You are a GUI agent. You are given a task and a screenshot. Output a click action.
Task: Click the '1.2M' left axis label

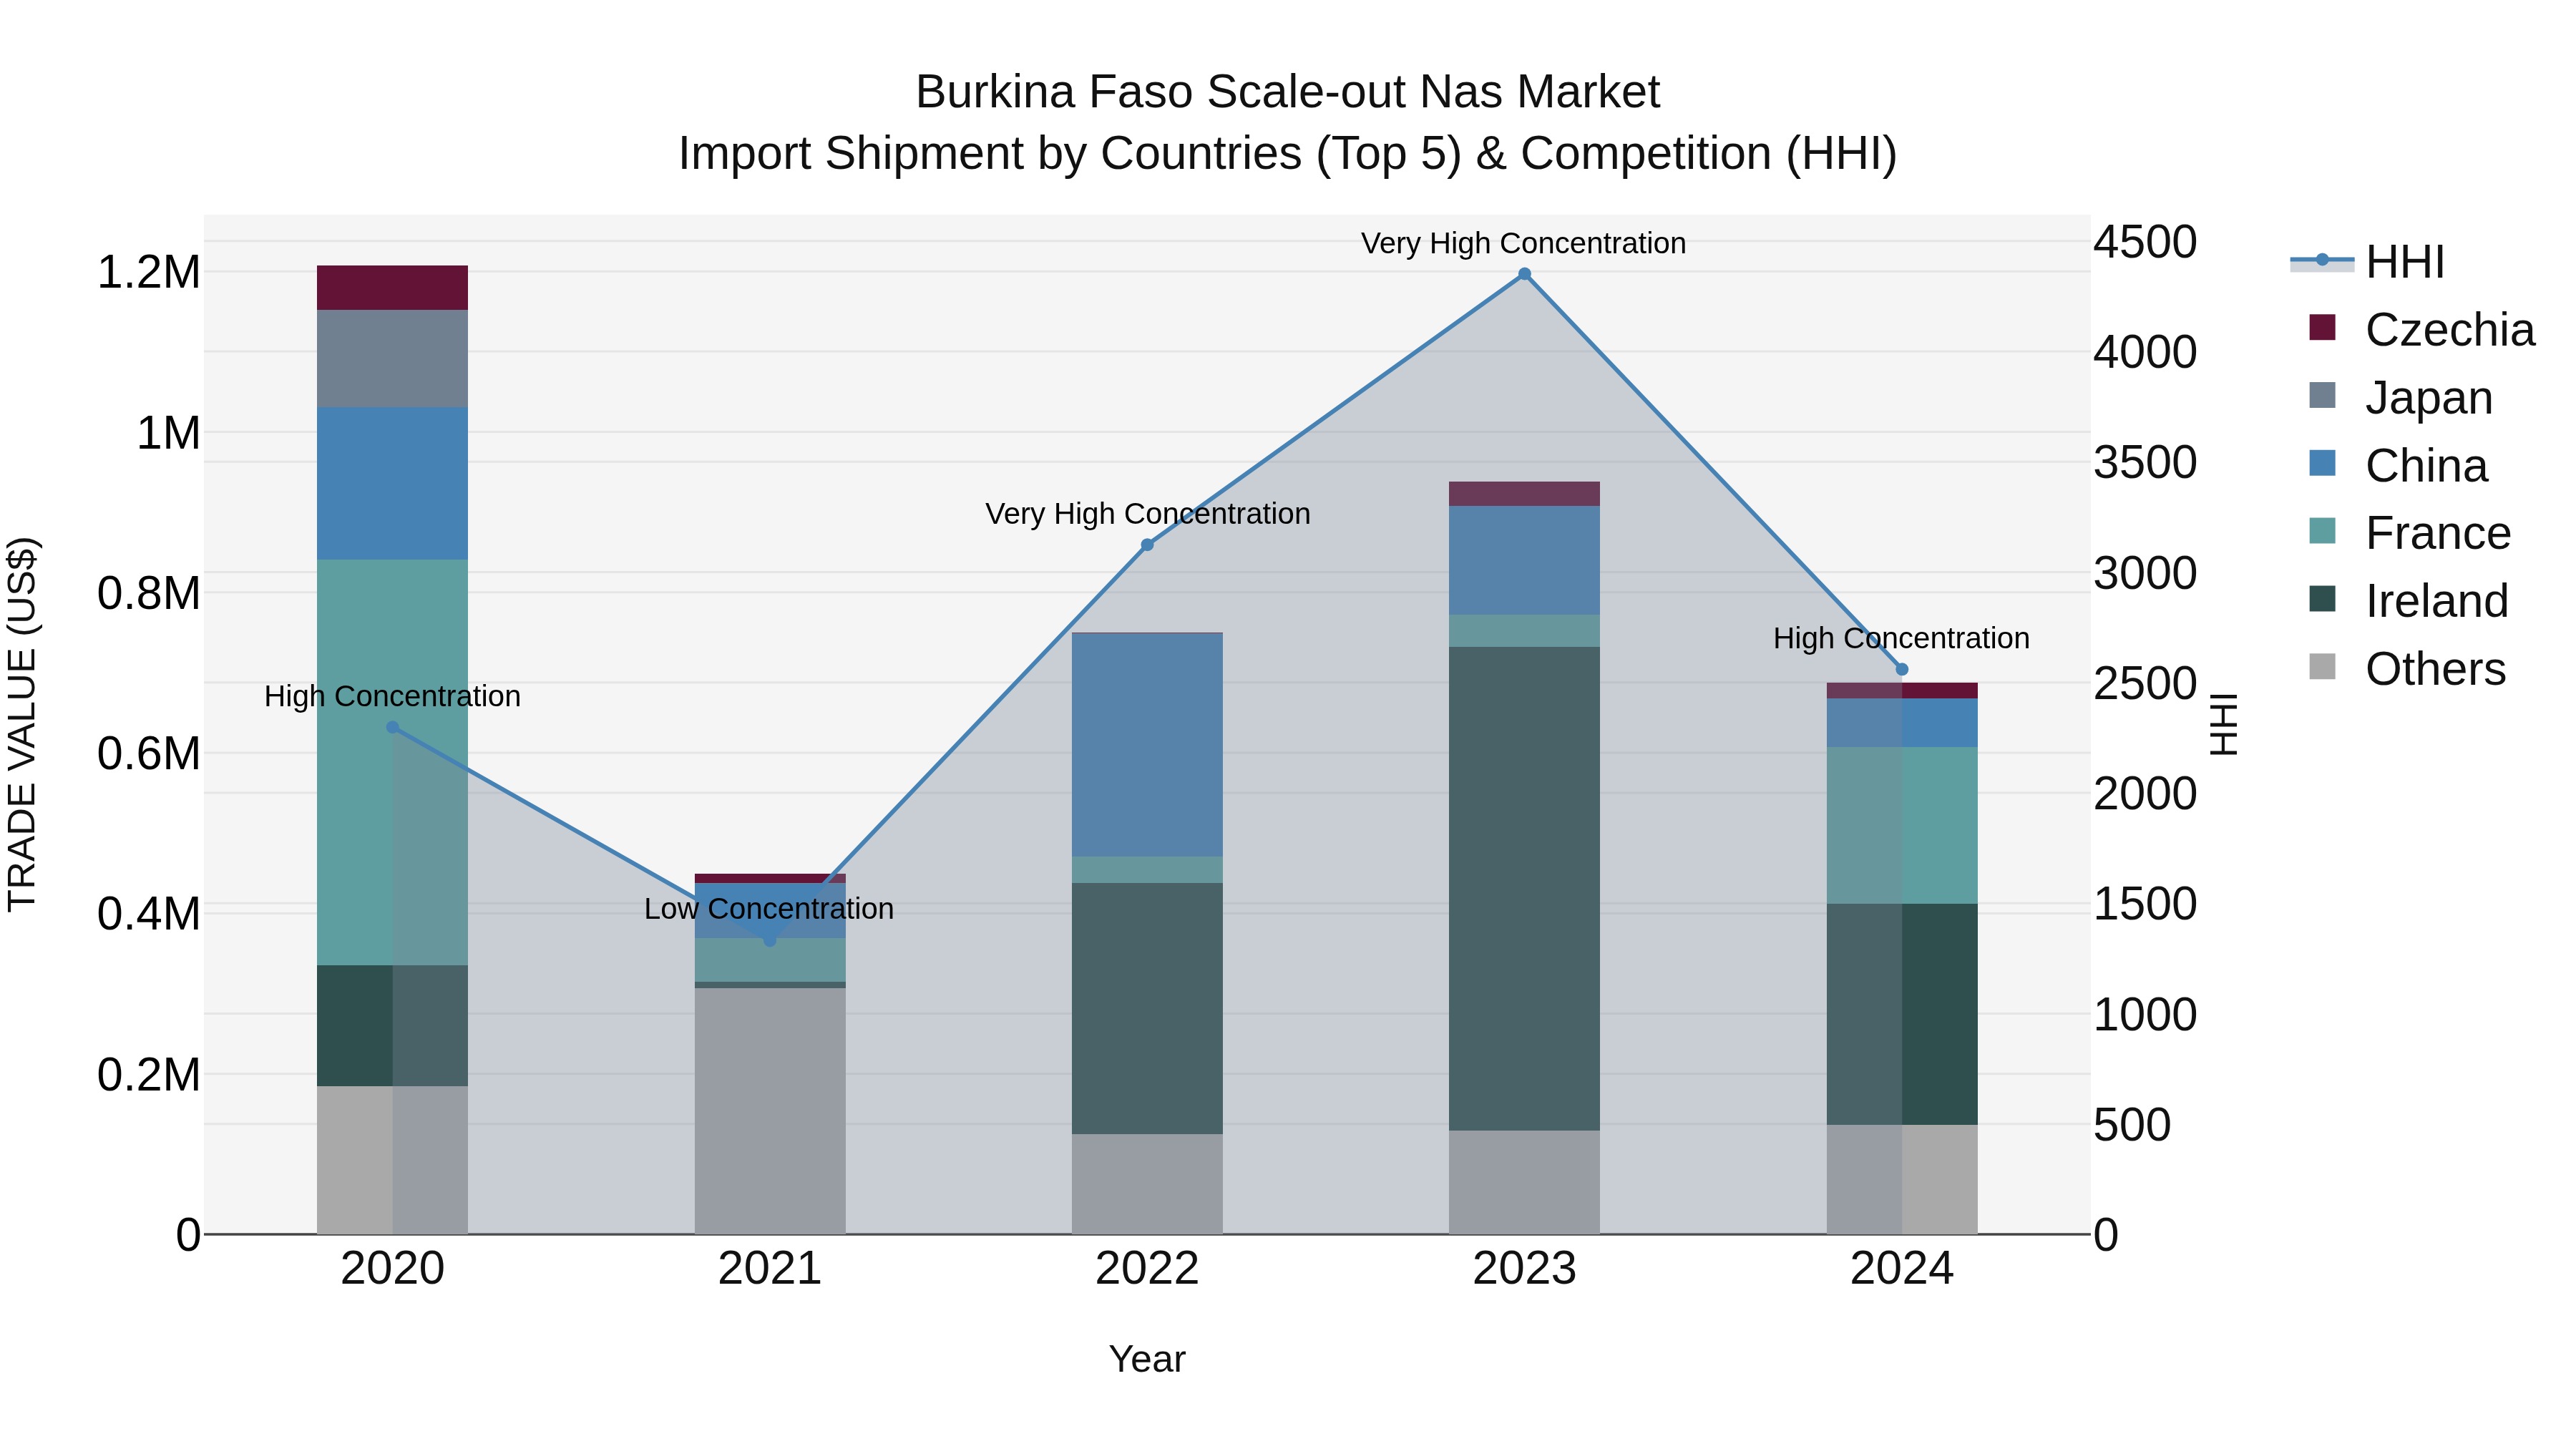tap(148, 273)
